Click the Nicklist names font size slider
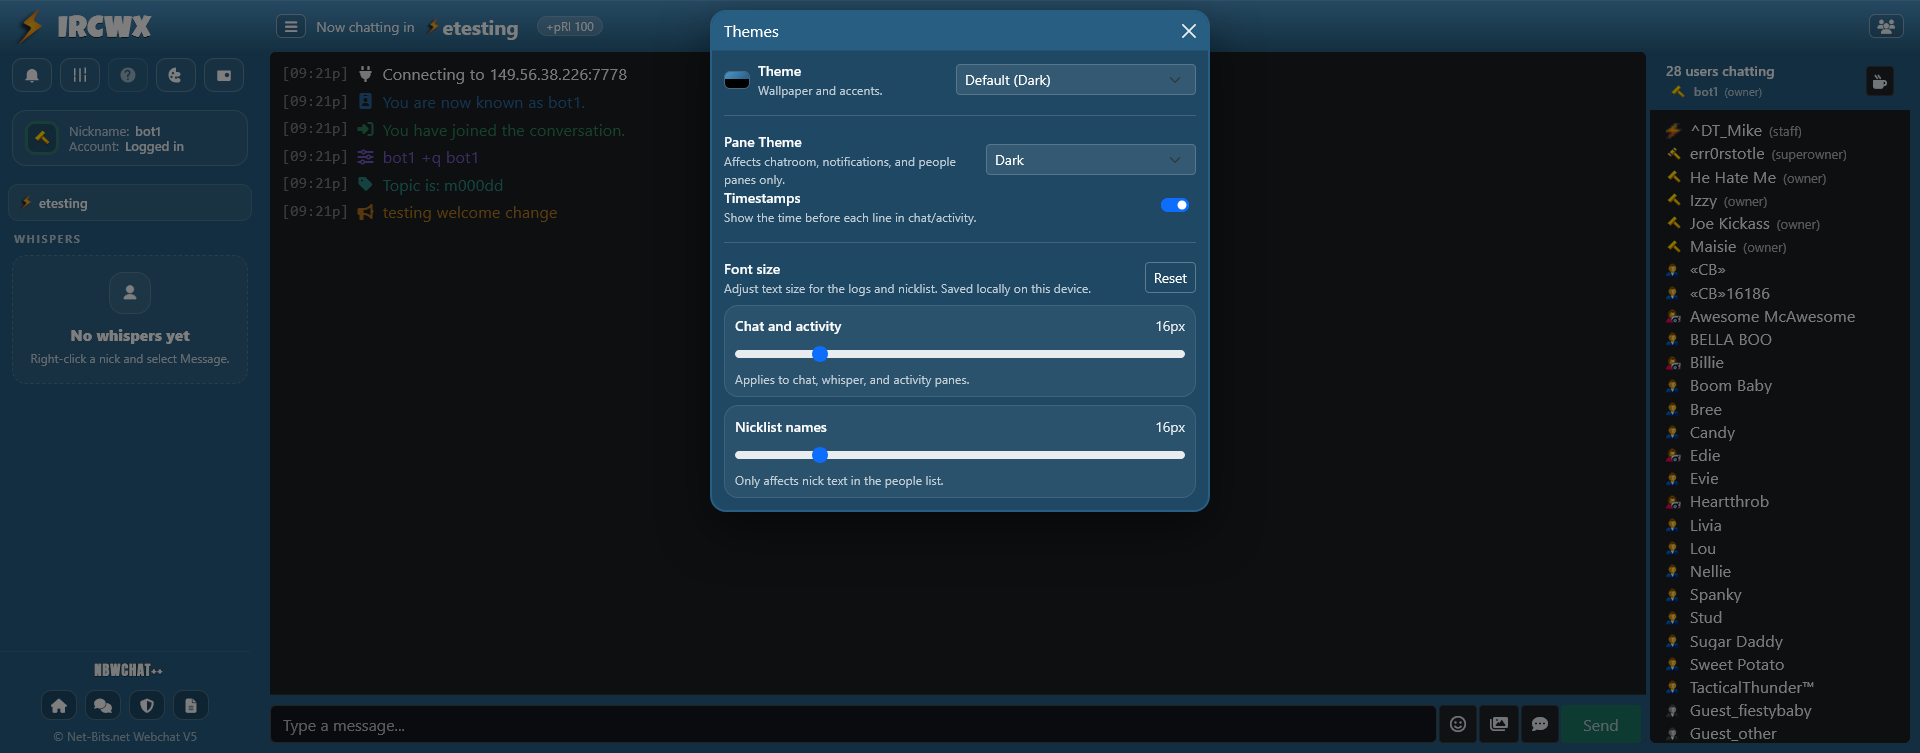 click(959, 455)
